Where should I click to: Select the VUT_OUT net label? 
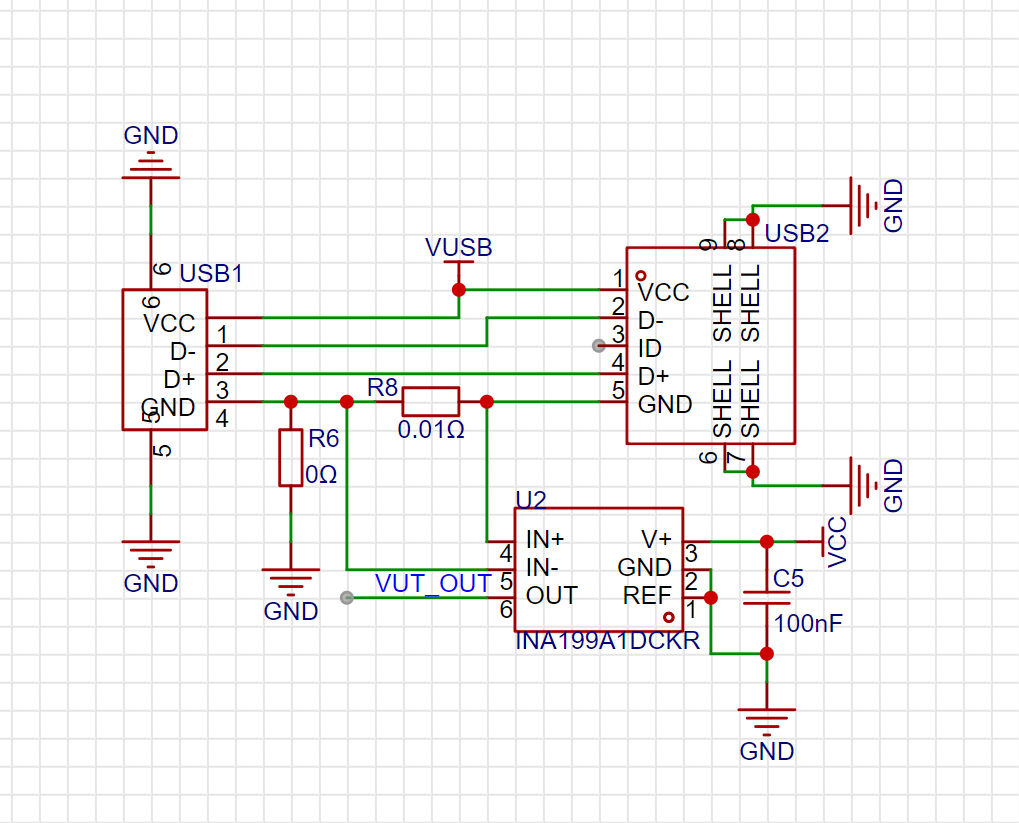tap(433, 584)
